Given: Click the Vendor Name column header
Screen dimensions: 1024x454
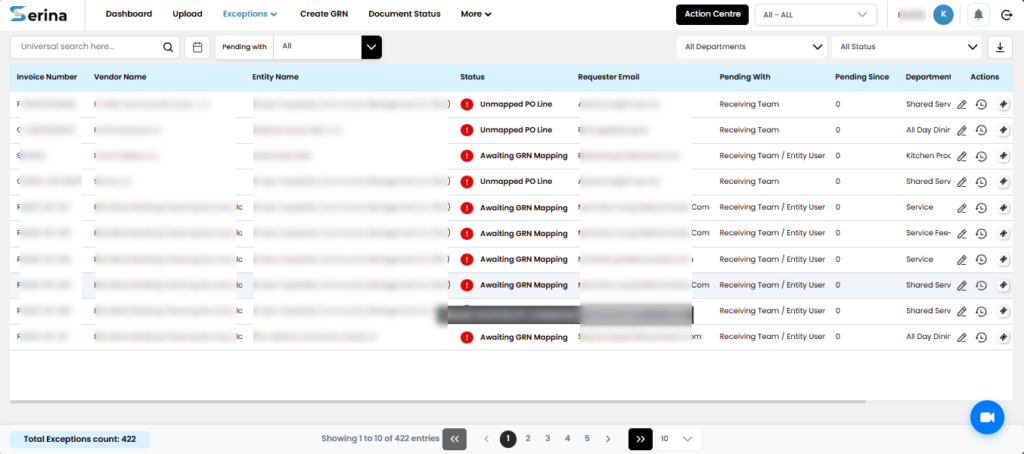Looking at the screenshot, I should [x=120, y=77].
